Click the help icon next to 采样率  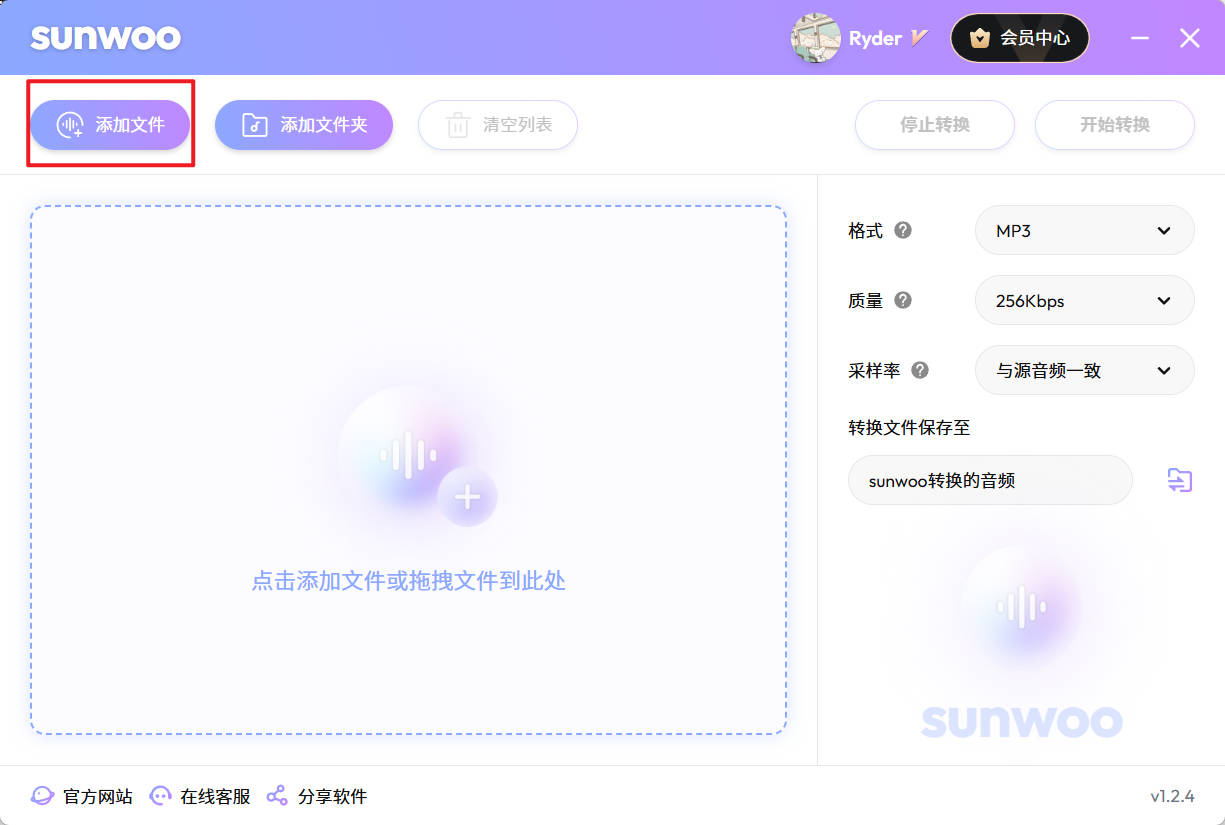click(920, 370)
